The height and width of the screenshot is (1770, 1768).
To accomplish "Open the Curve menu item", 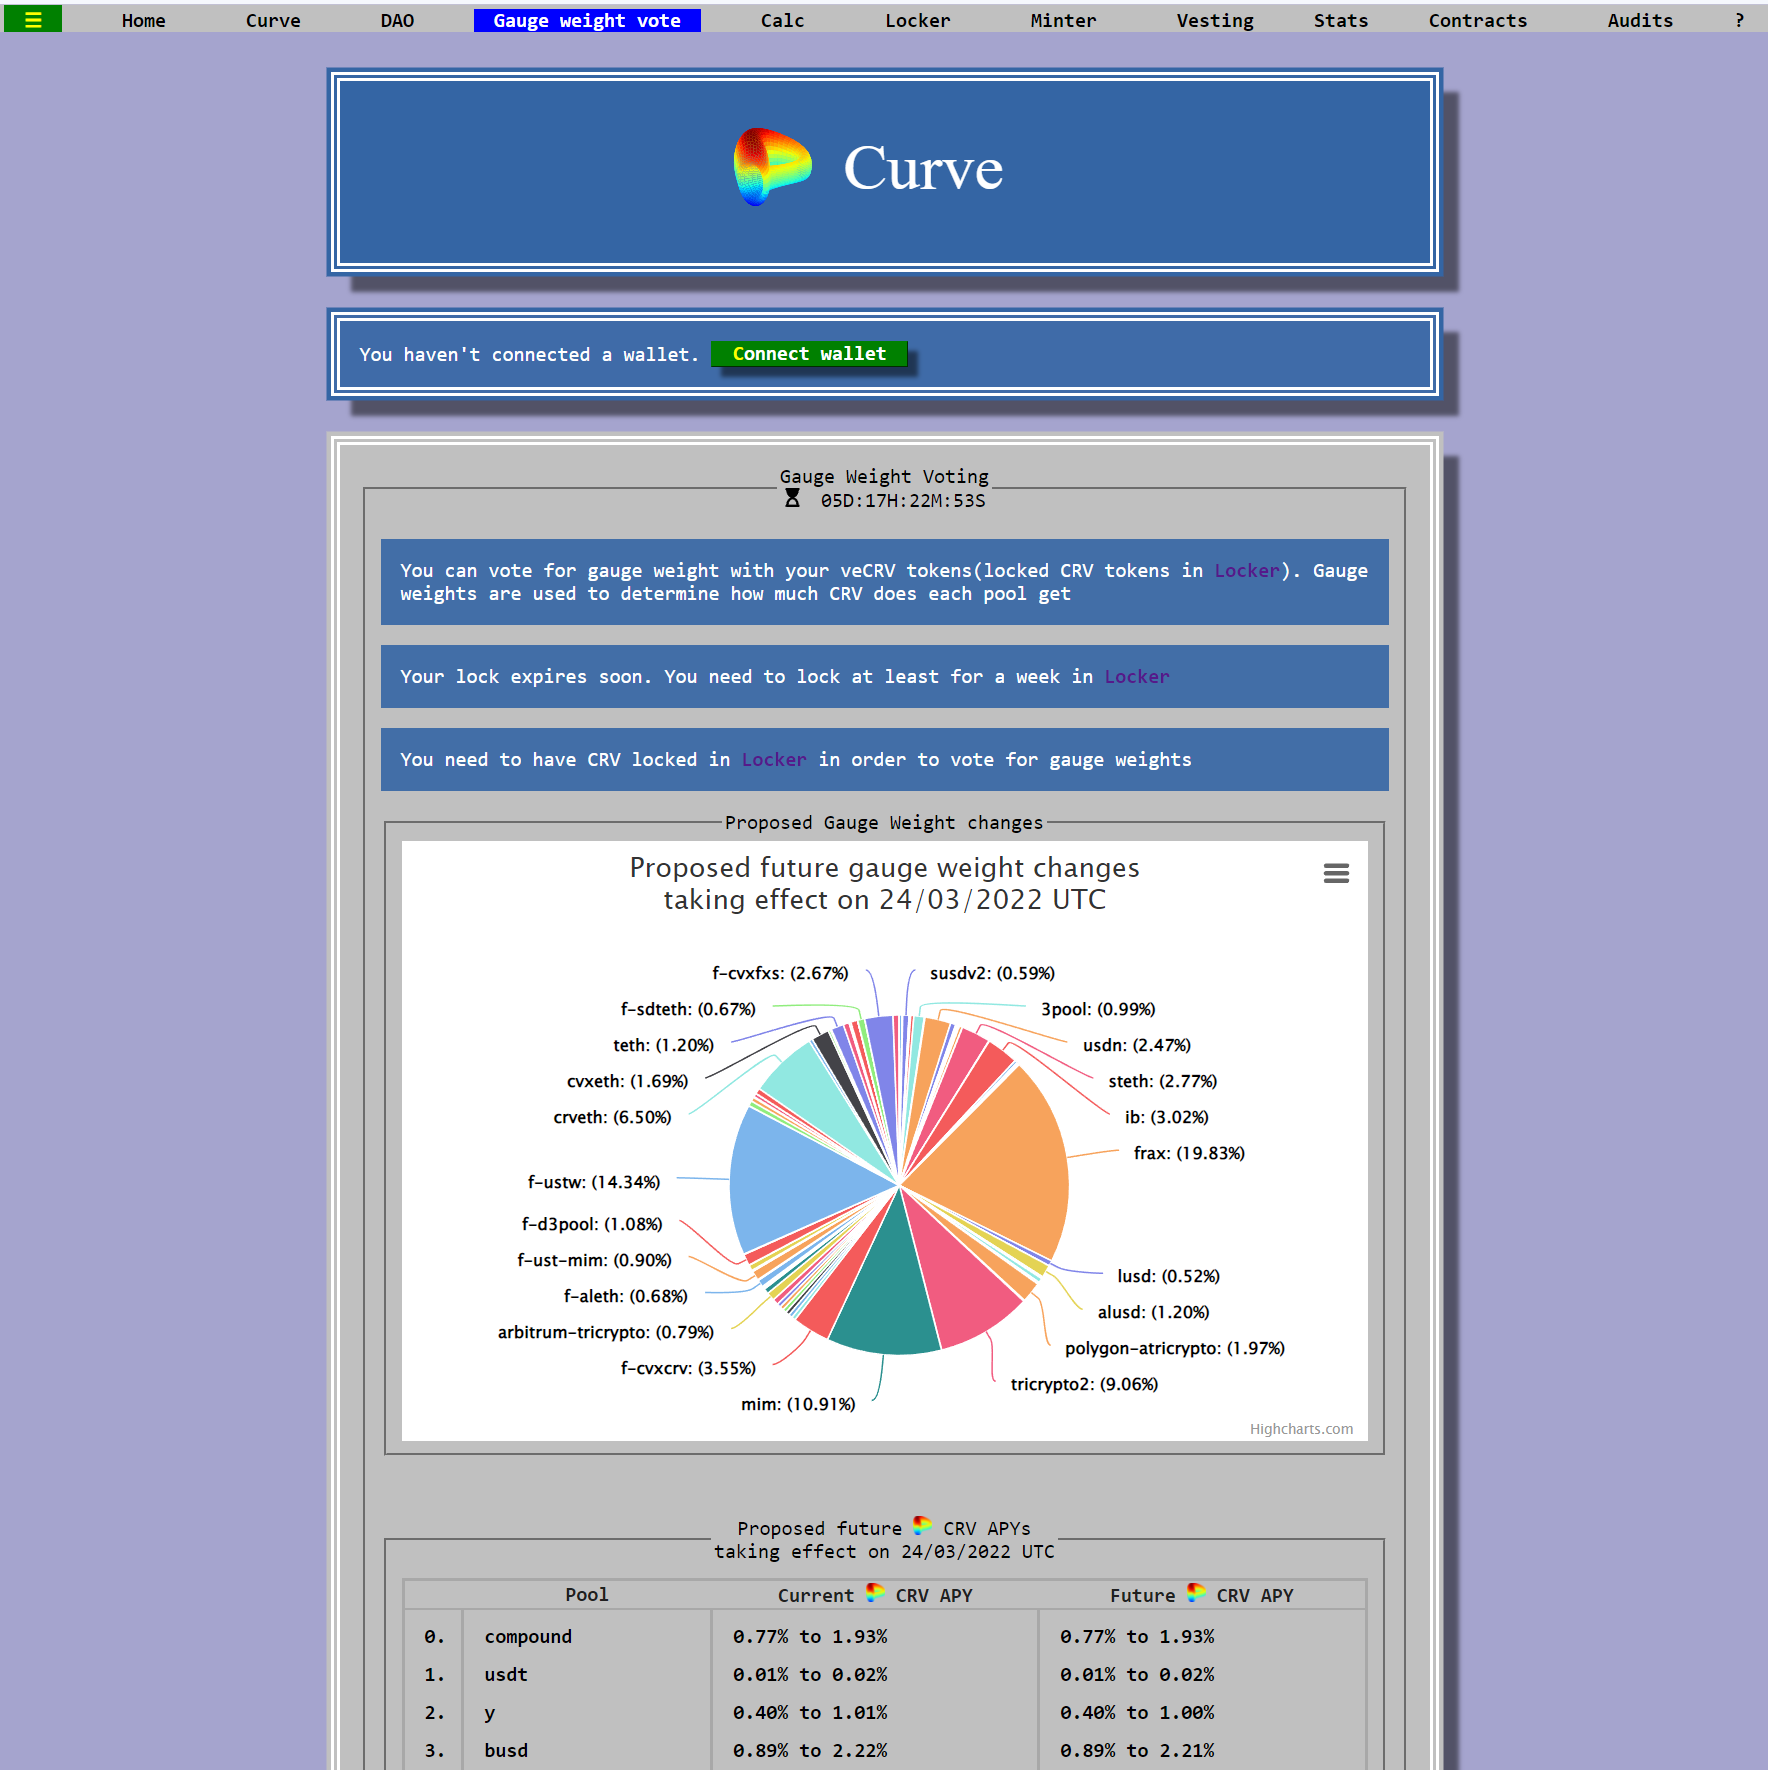I will pos(273,20).
